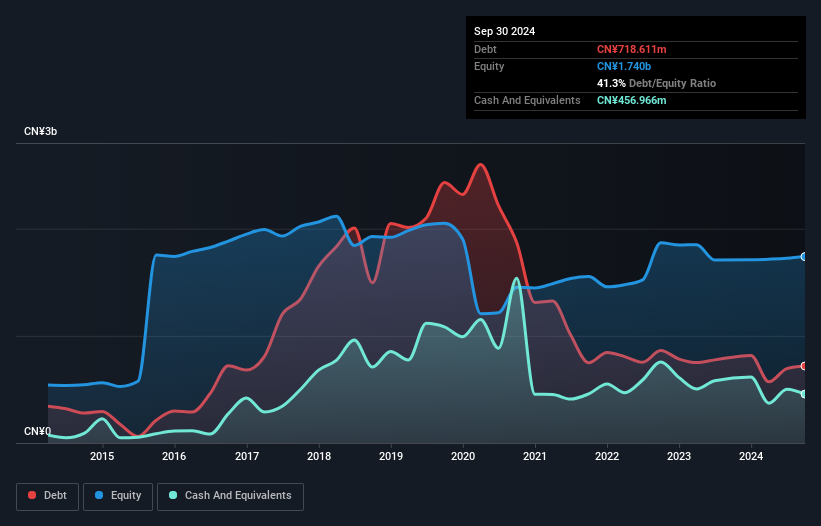Click the blue Equity legend dot
821x526 pixels.
click(x=99, y=495)
